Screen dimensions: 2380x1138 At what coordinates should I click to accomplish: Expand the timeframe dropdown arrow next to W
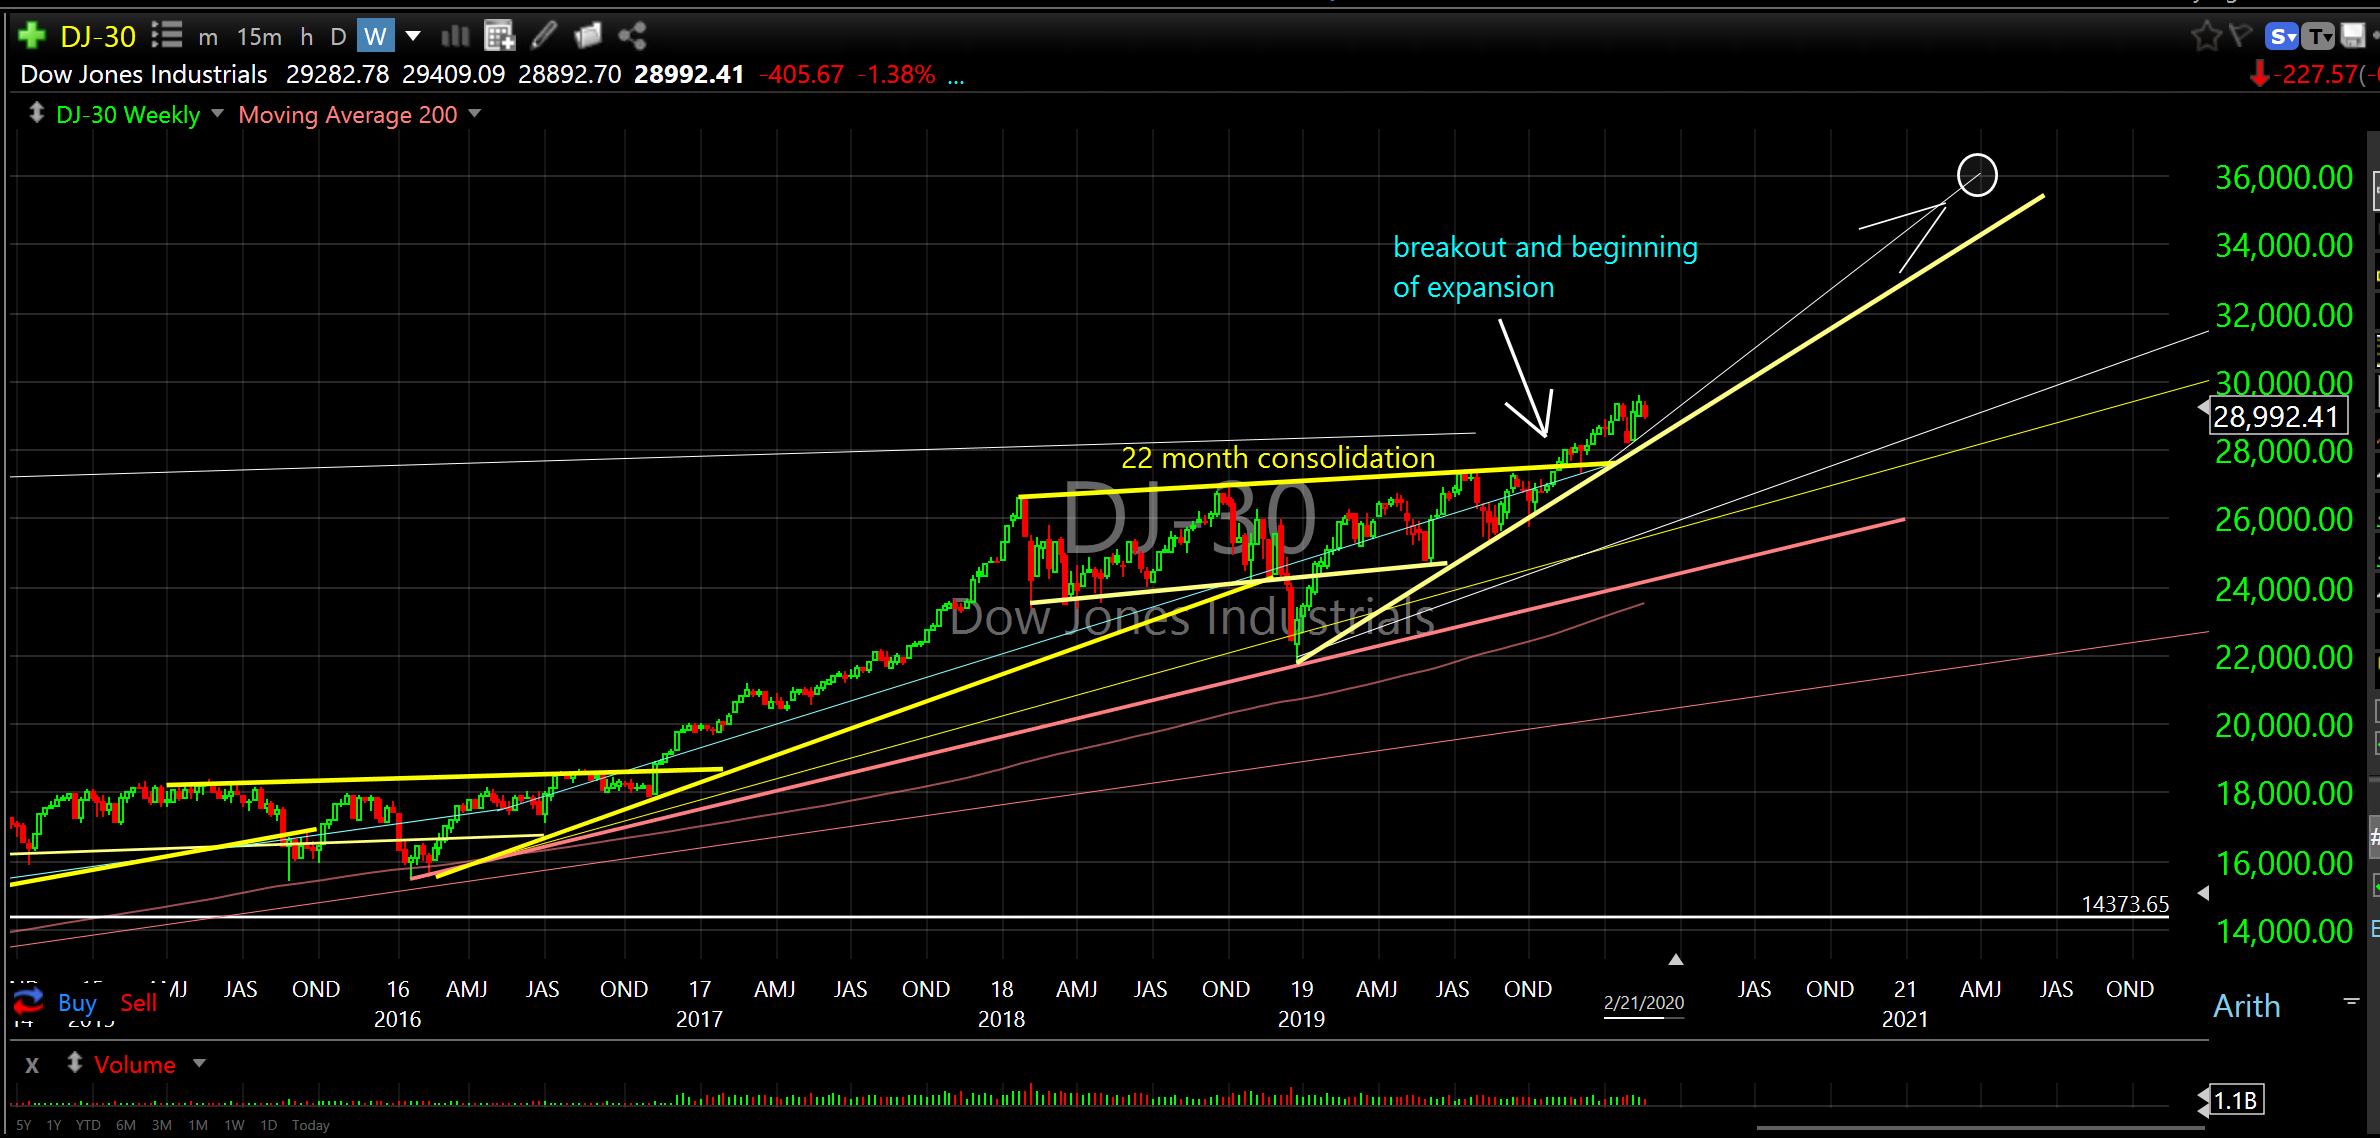[412, 37]
